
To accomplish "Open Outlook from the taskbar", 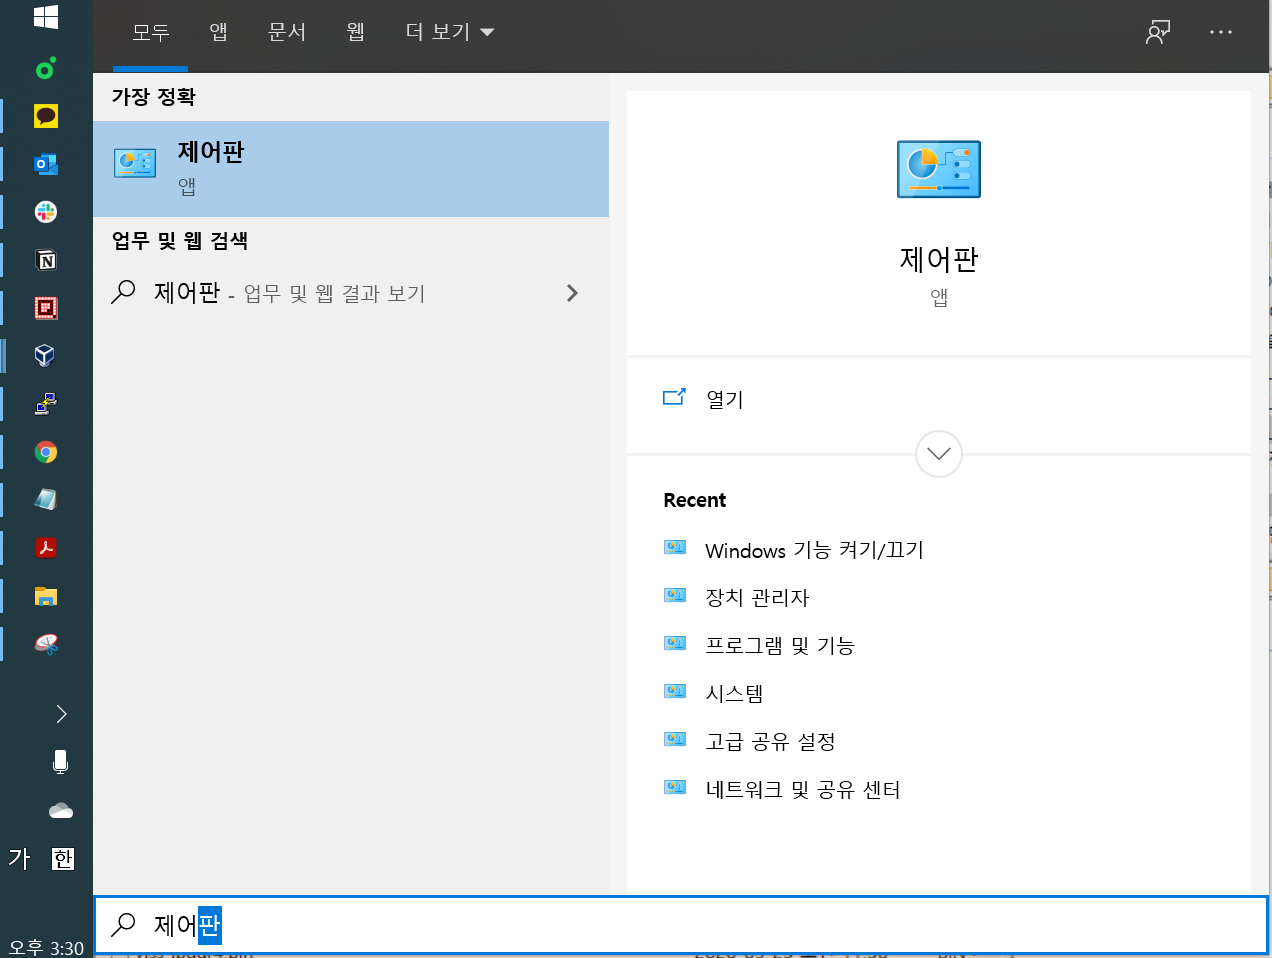I will coord(46,164).
